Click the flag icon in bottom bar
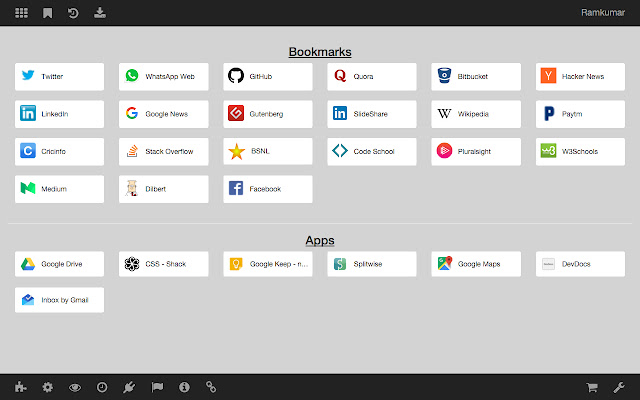This screenshot has height=400, width=640. (157, 387)
